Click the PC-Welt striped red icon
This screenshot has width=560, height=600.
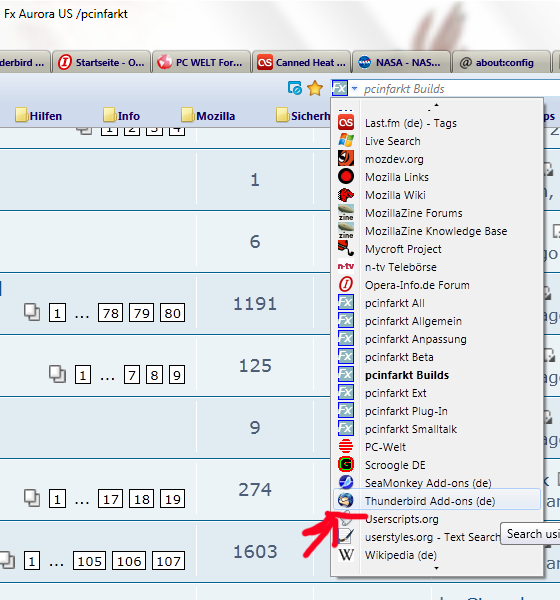[346, 447]
